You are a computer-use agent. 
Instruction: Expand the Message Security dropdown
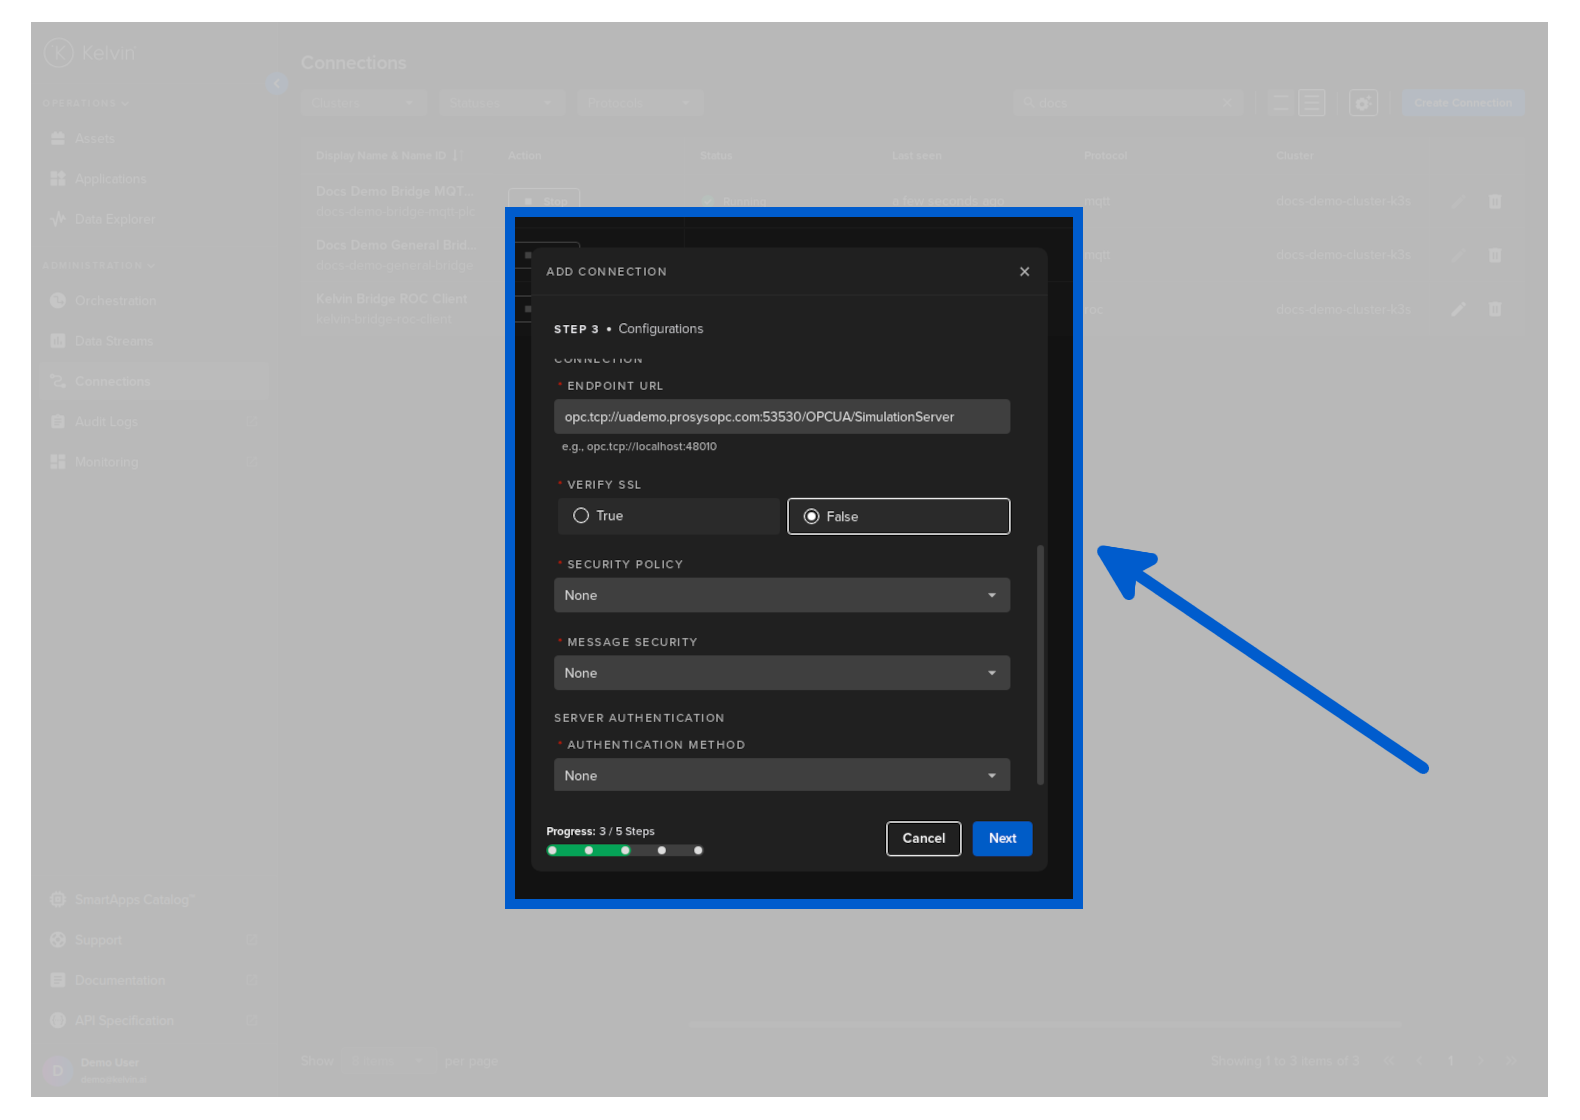(781, 673)
